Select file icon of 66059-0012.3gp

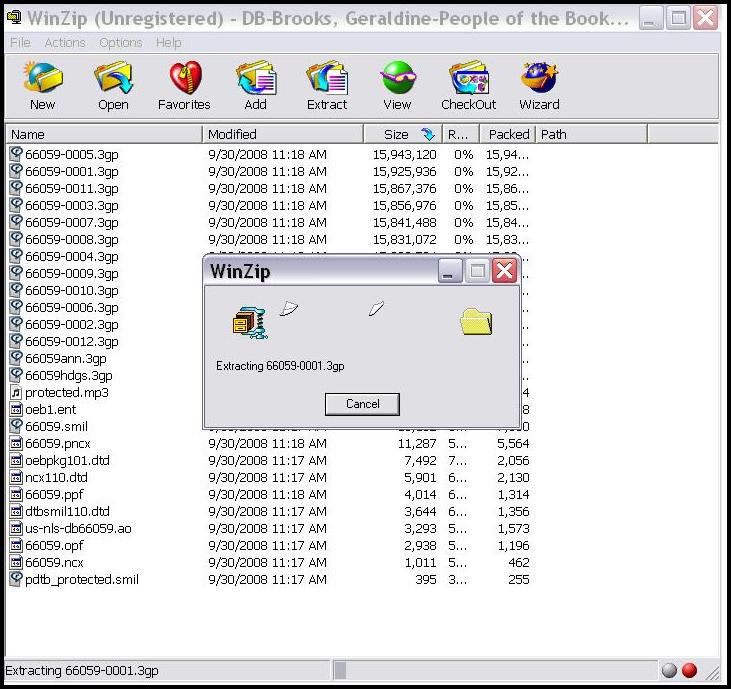coord(16,341)
